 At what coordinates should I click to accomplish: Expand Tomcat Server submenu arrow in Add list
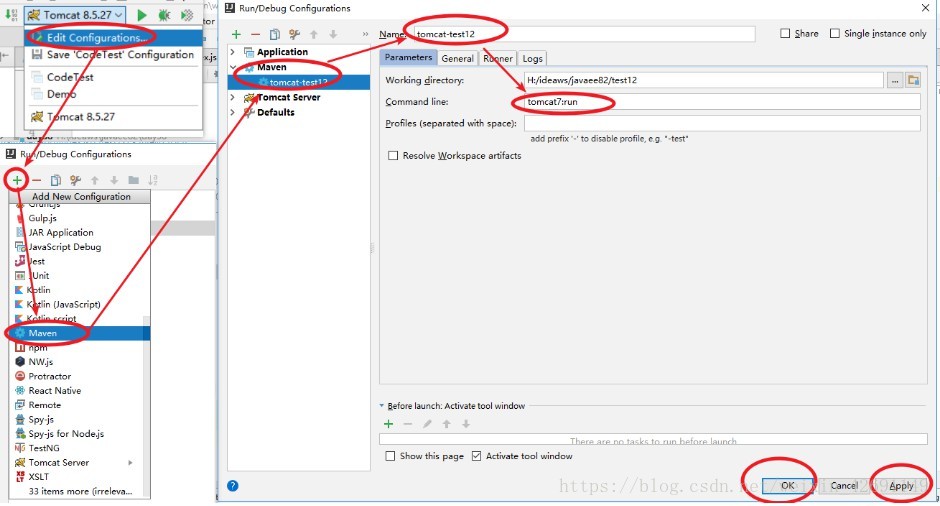click(130, 463)
